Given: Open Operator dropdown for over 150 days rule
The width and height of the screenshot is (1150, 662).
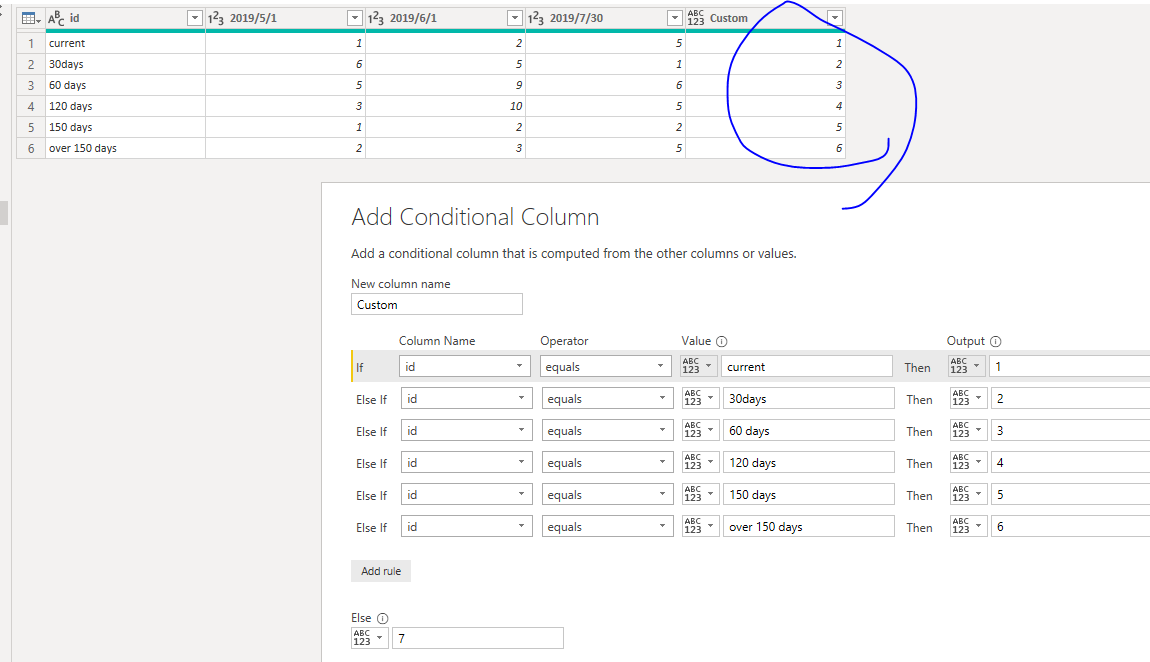Looking at the screenshot, I should coord(607,527).
